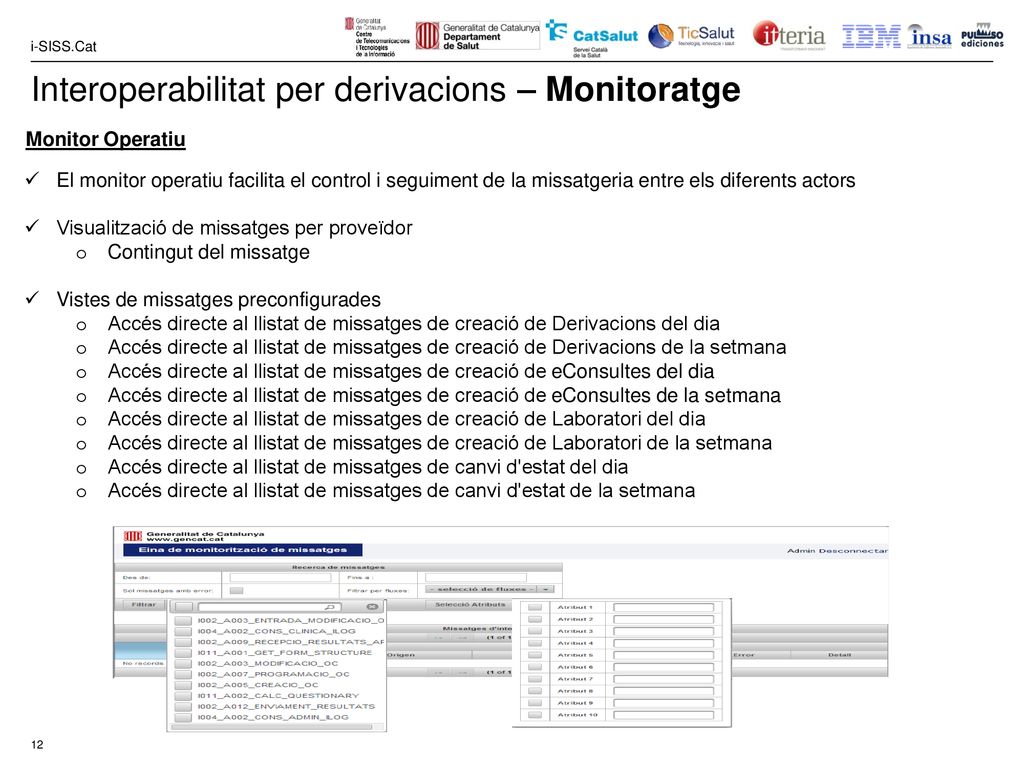
Task: Check I011_A002_CALC_QUESTIONARY flow checkbox
Action: click(183, 696)
